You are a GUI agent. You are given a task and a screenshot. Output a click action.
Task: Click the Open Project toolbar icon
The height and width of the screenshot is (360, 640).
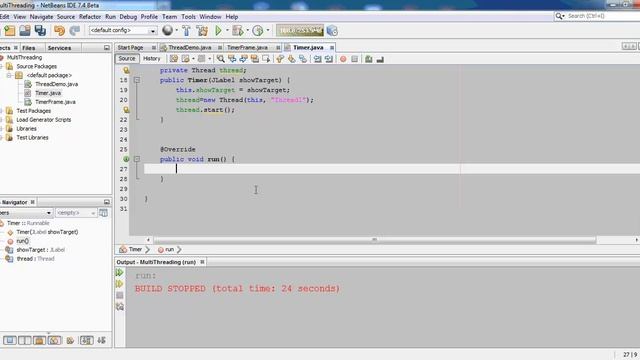[25, 31]
